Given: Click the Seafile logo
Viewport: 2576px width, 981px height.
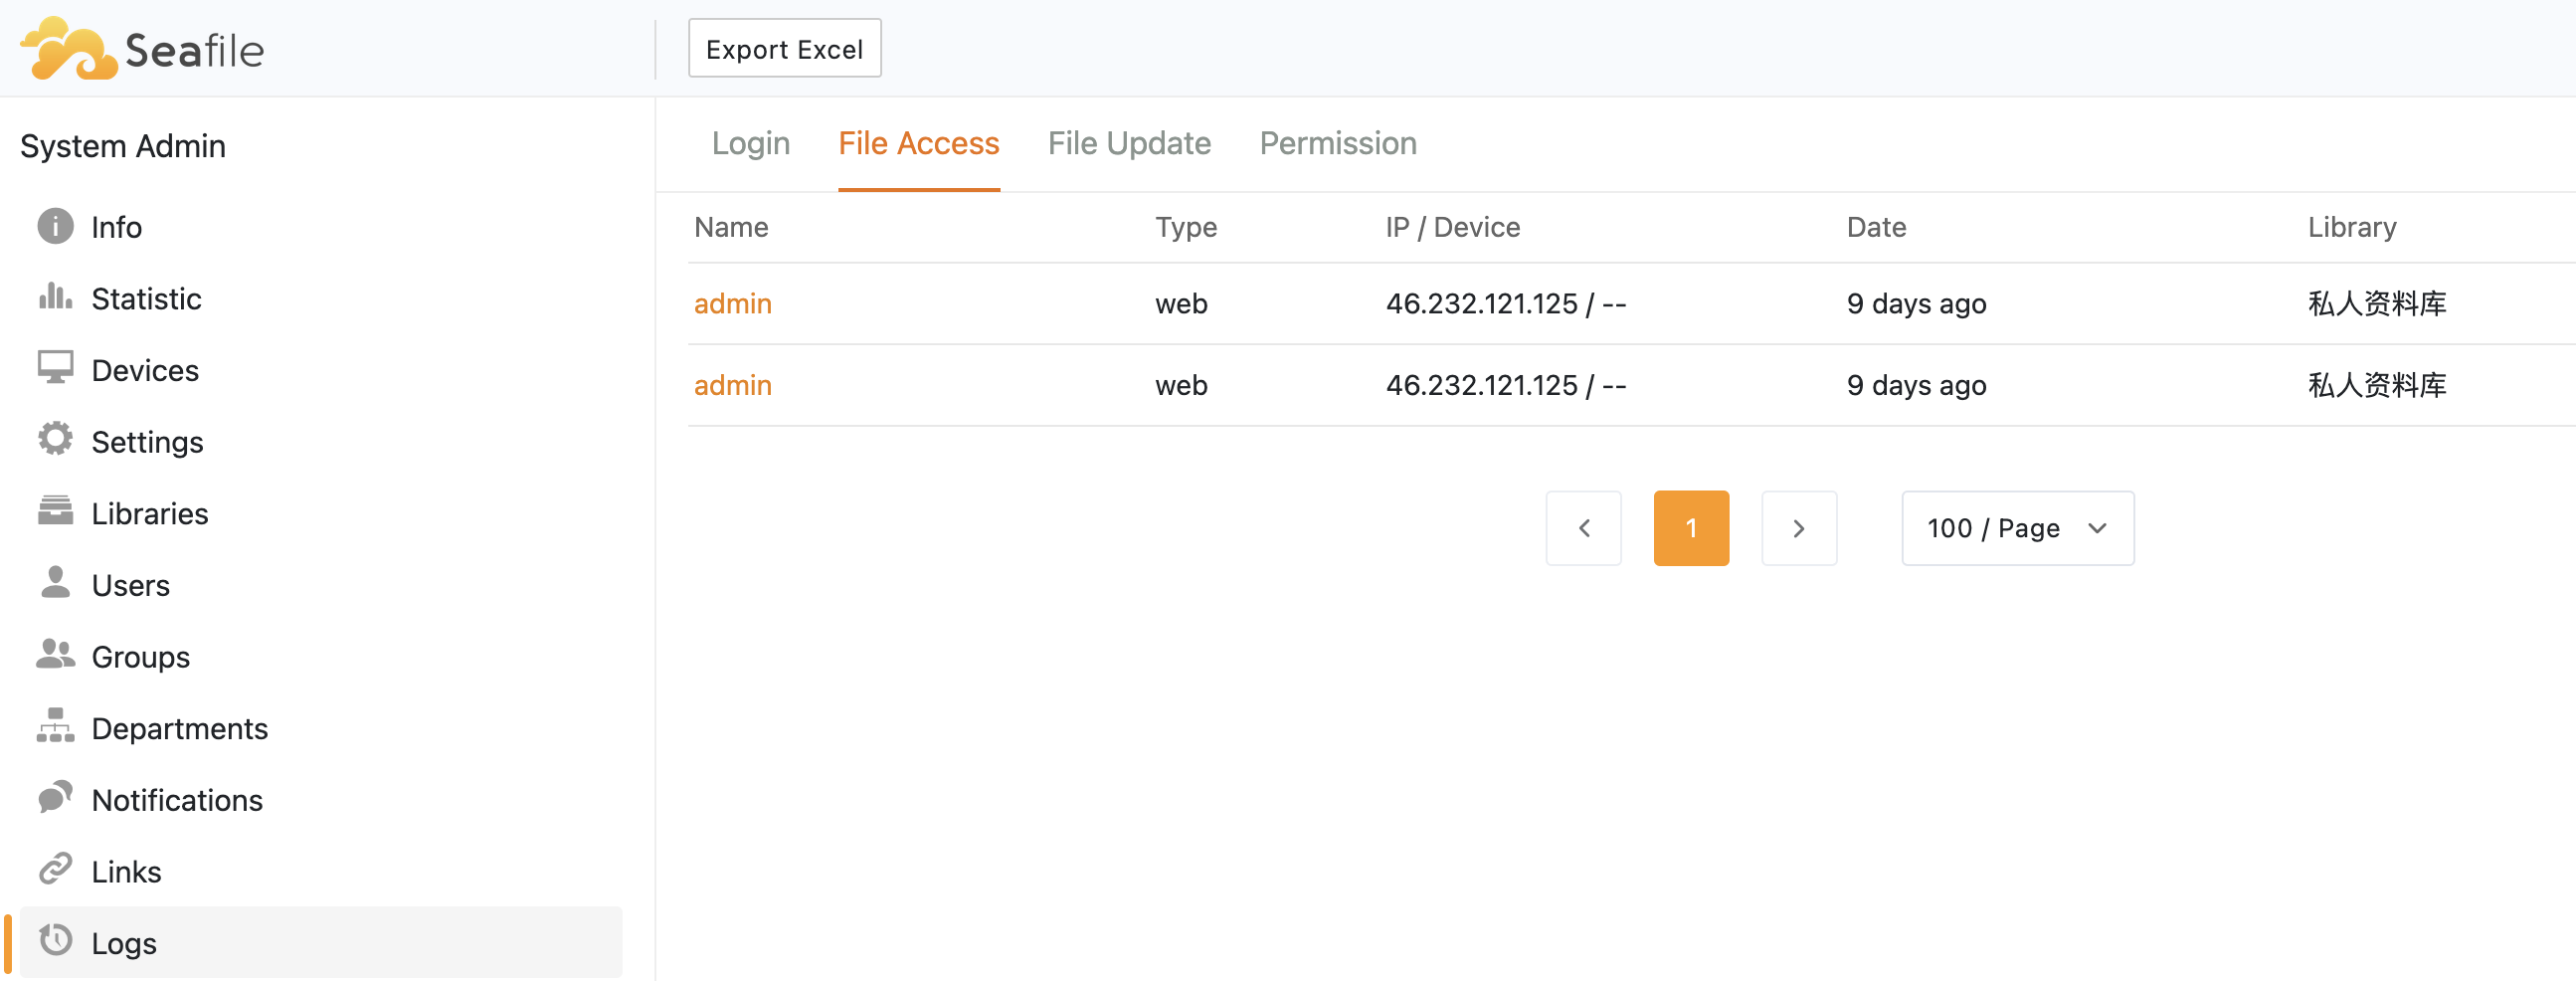Looking at the screenshot, I should pyautogui.click(x=142, y=49).
